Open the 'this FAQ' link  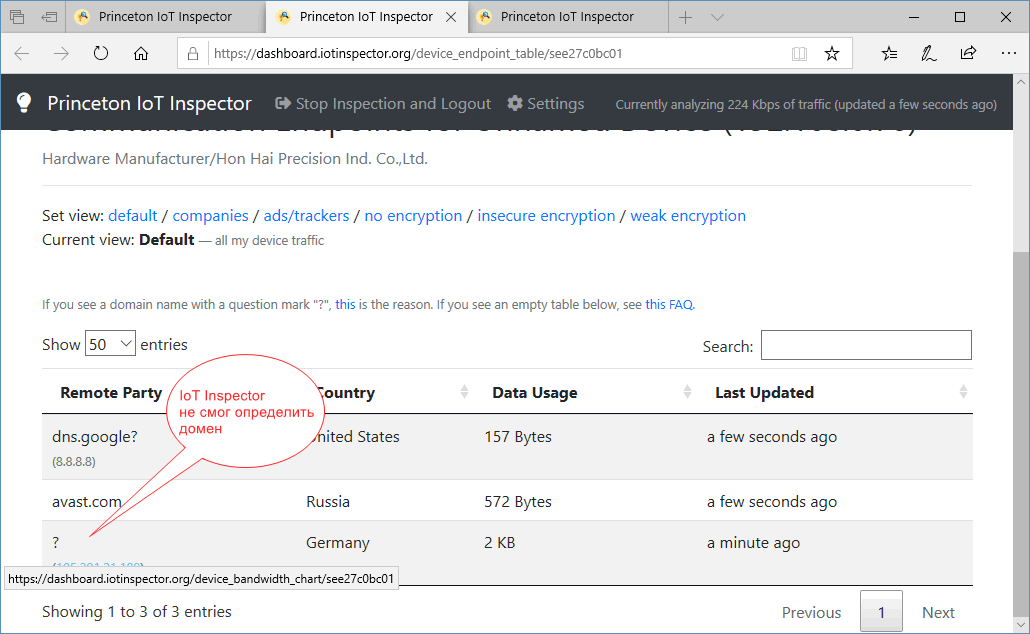coord(669,304)
